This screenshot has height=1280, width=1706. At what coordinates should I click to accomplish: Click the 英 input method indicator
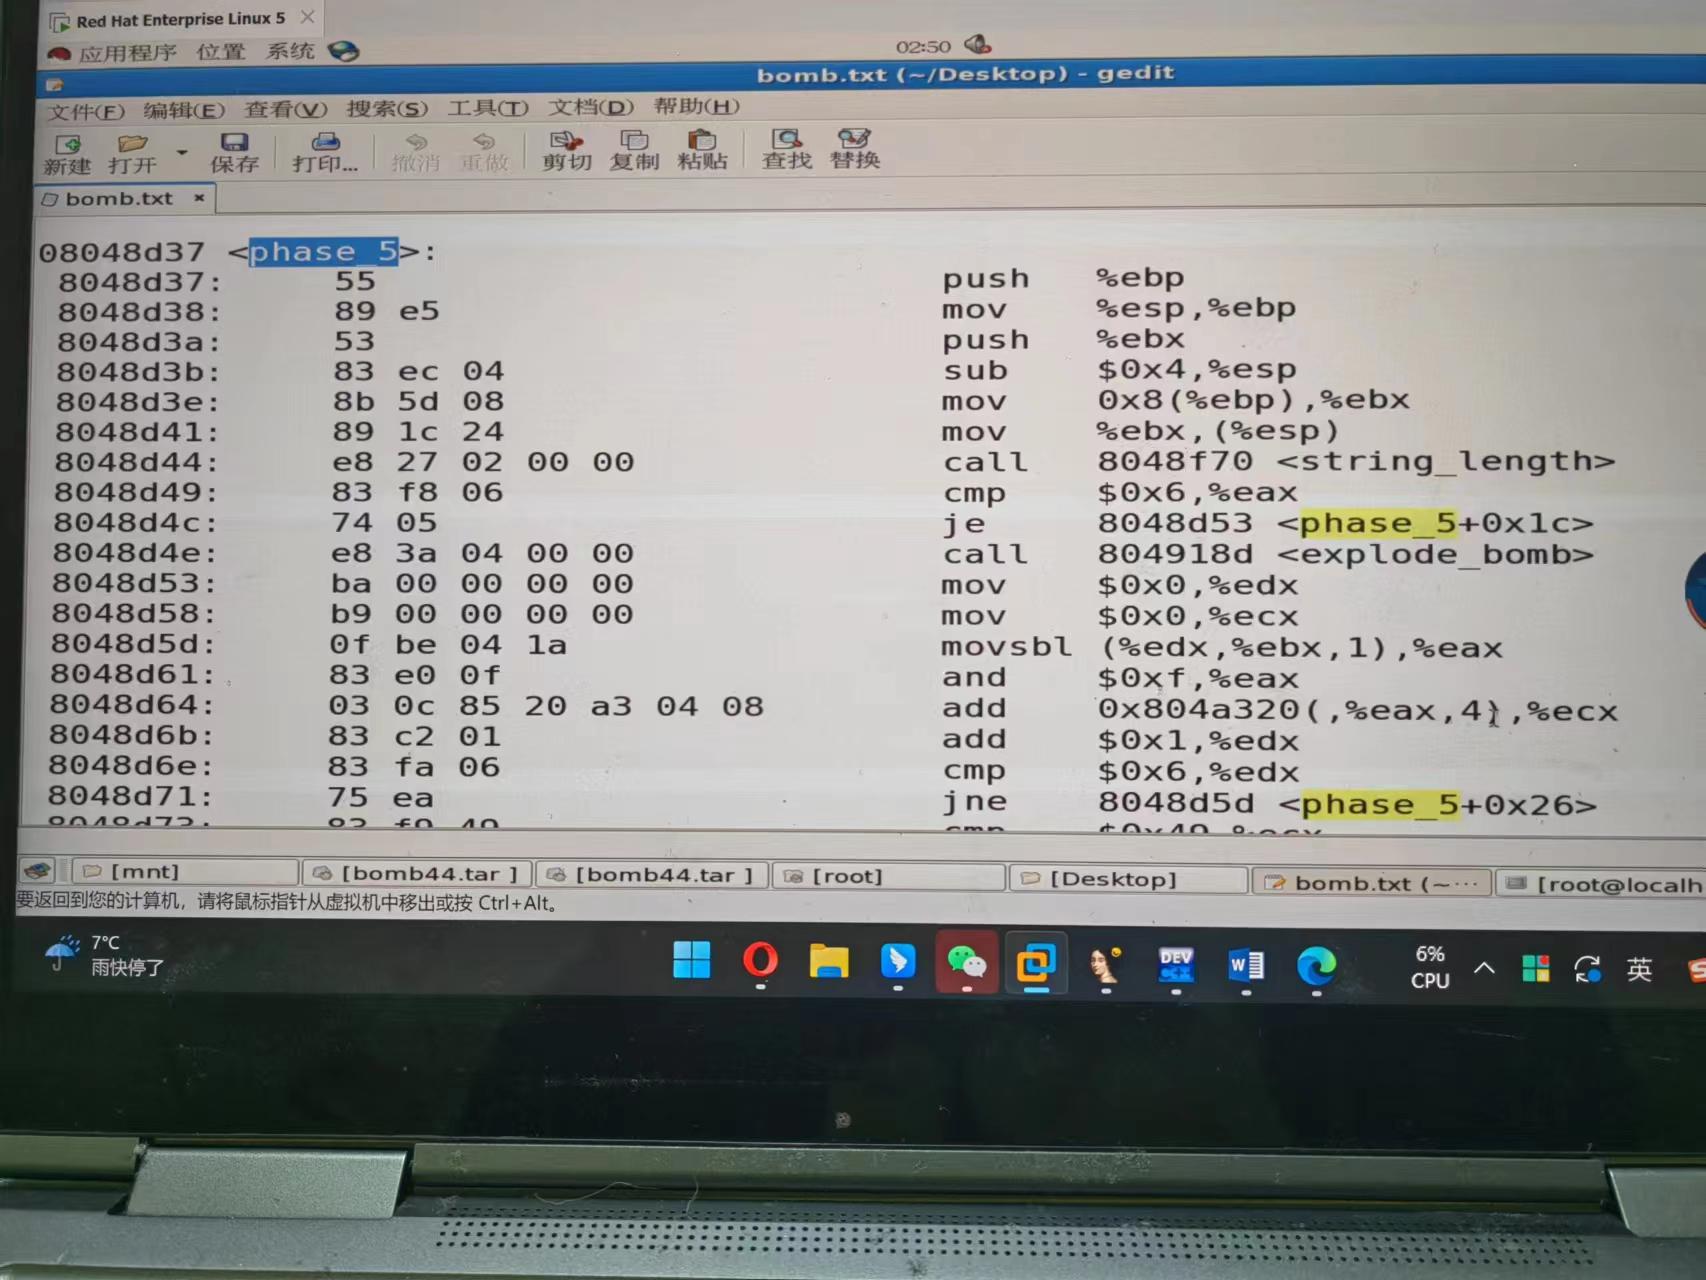1640,968
